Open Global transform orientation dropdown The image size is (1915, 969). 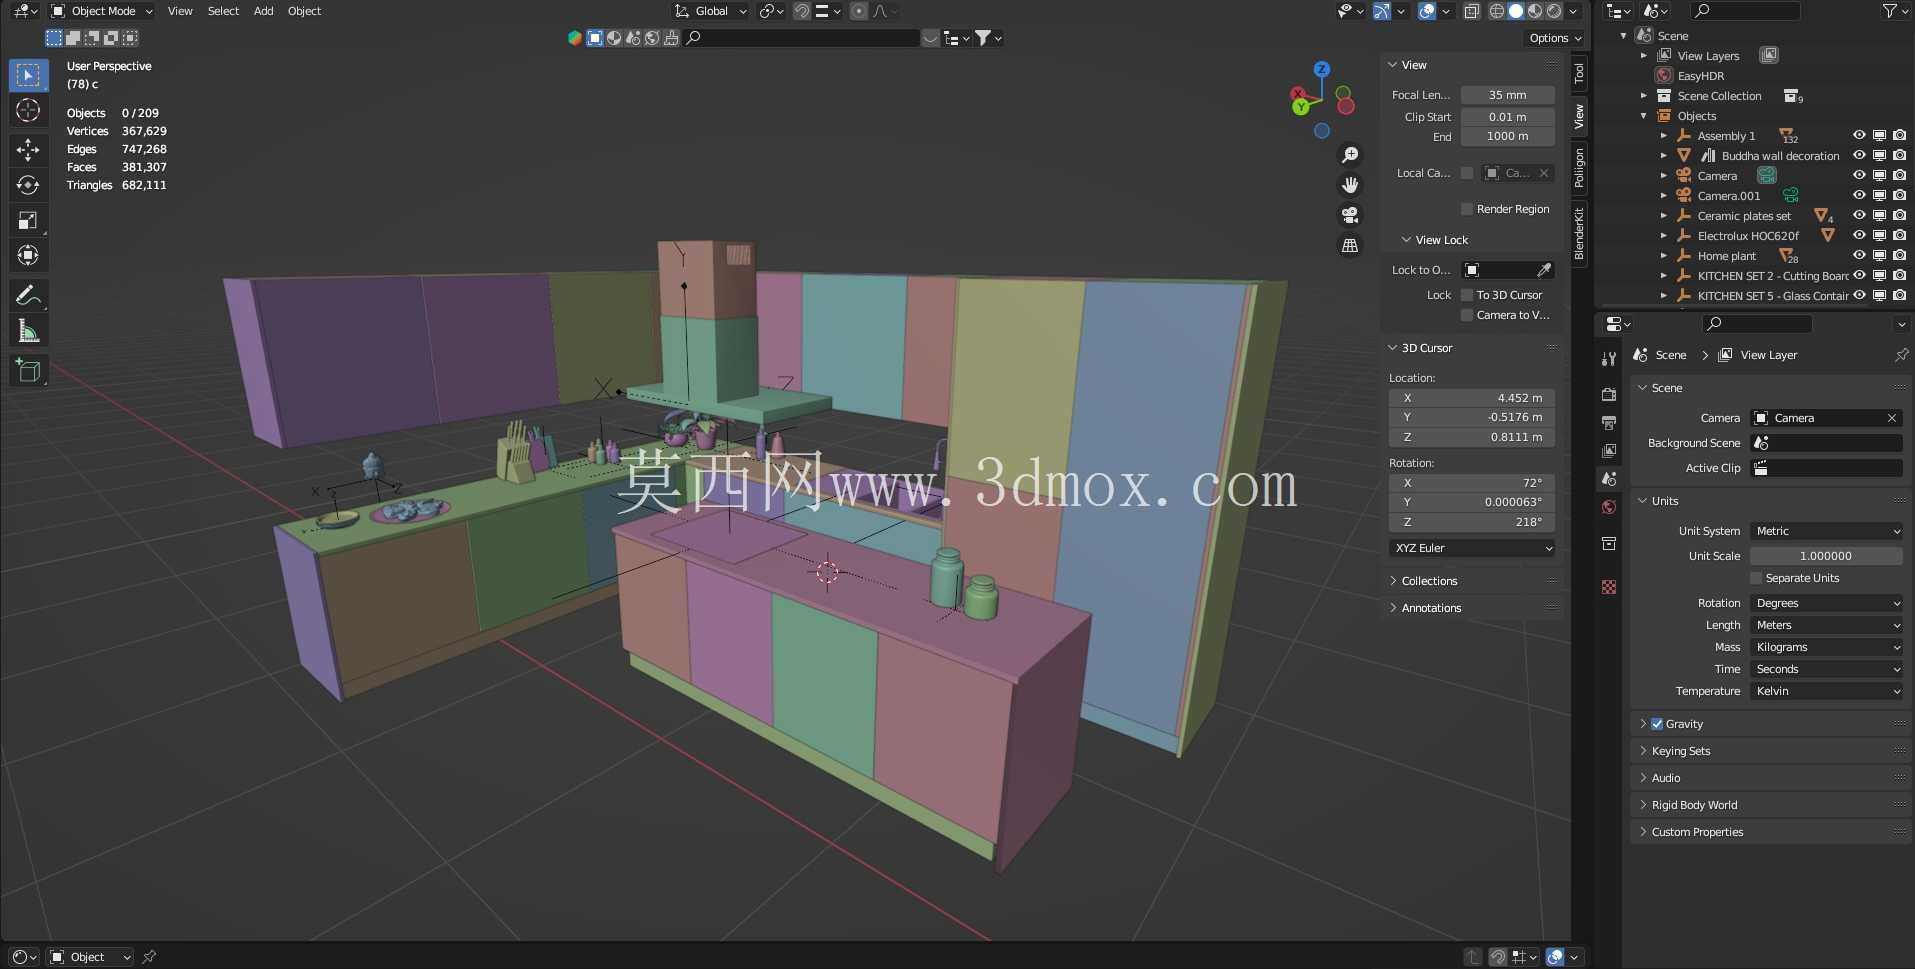coord(710,11)
